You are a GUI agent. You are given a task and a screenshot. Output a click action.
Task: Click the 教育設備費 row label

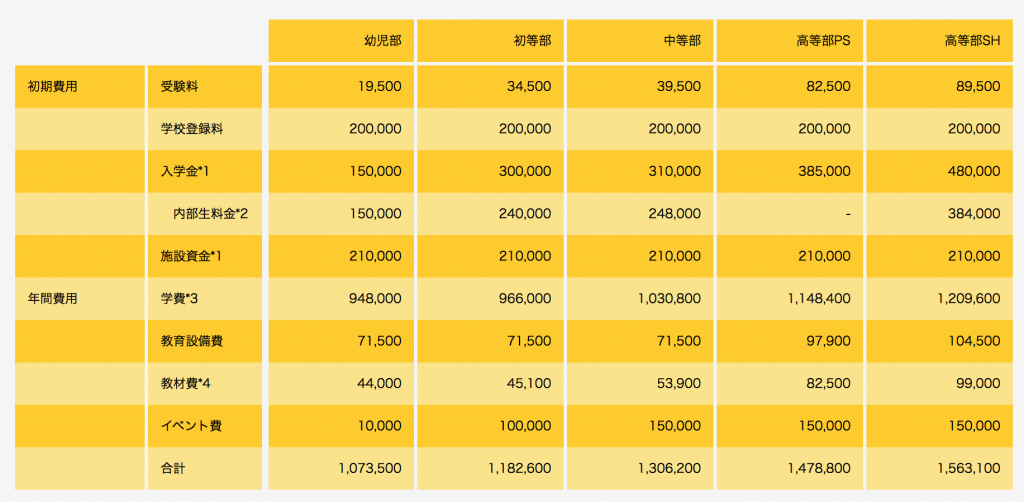[192, 341]
